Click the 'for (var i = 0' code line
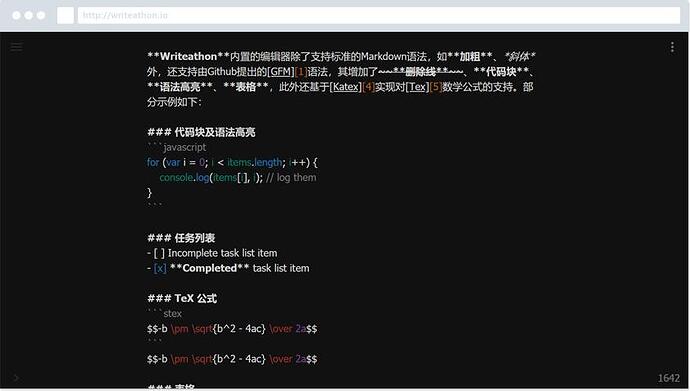 [x=232, y=162]
